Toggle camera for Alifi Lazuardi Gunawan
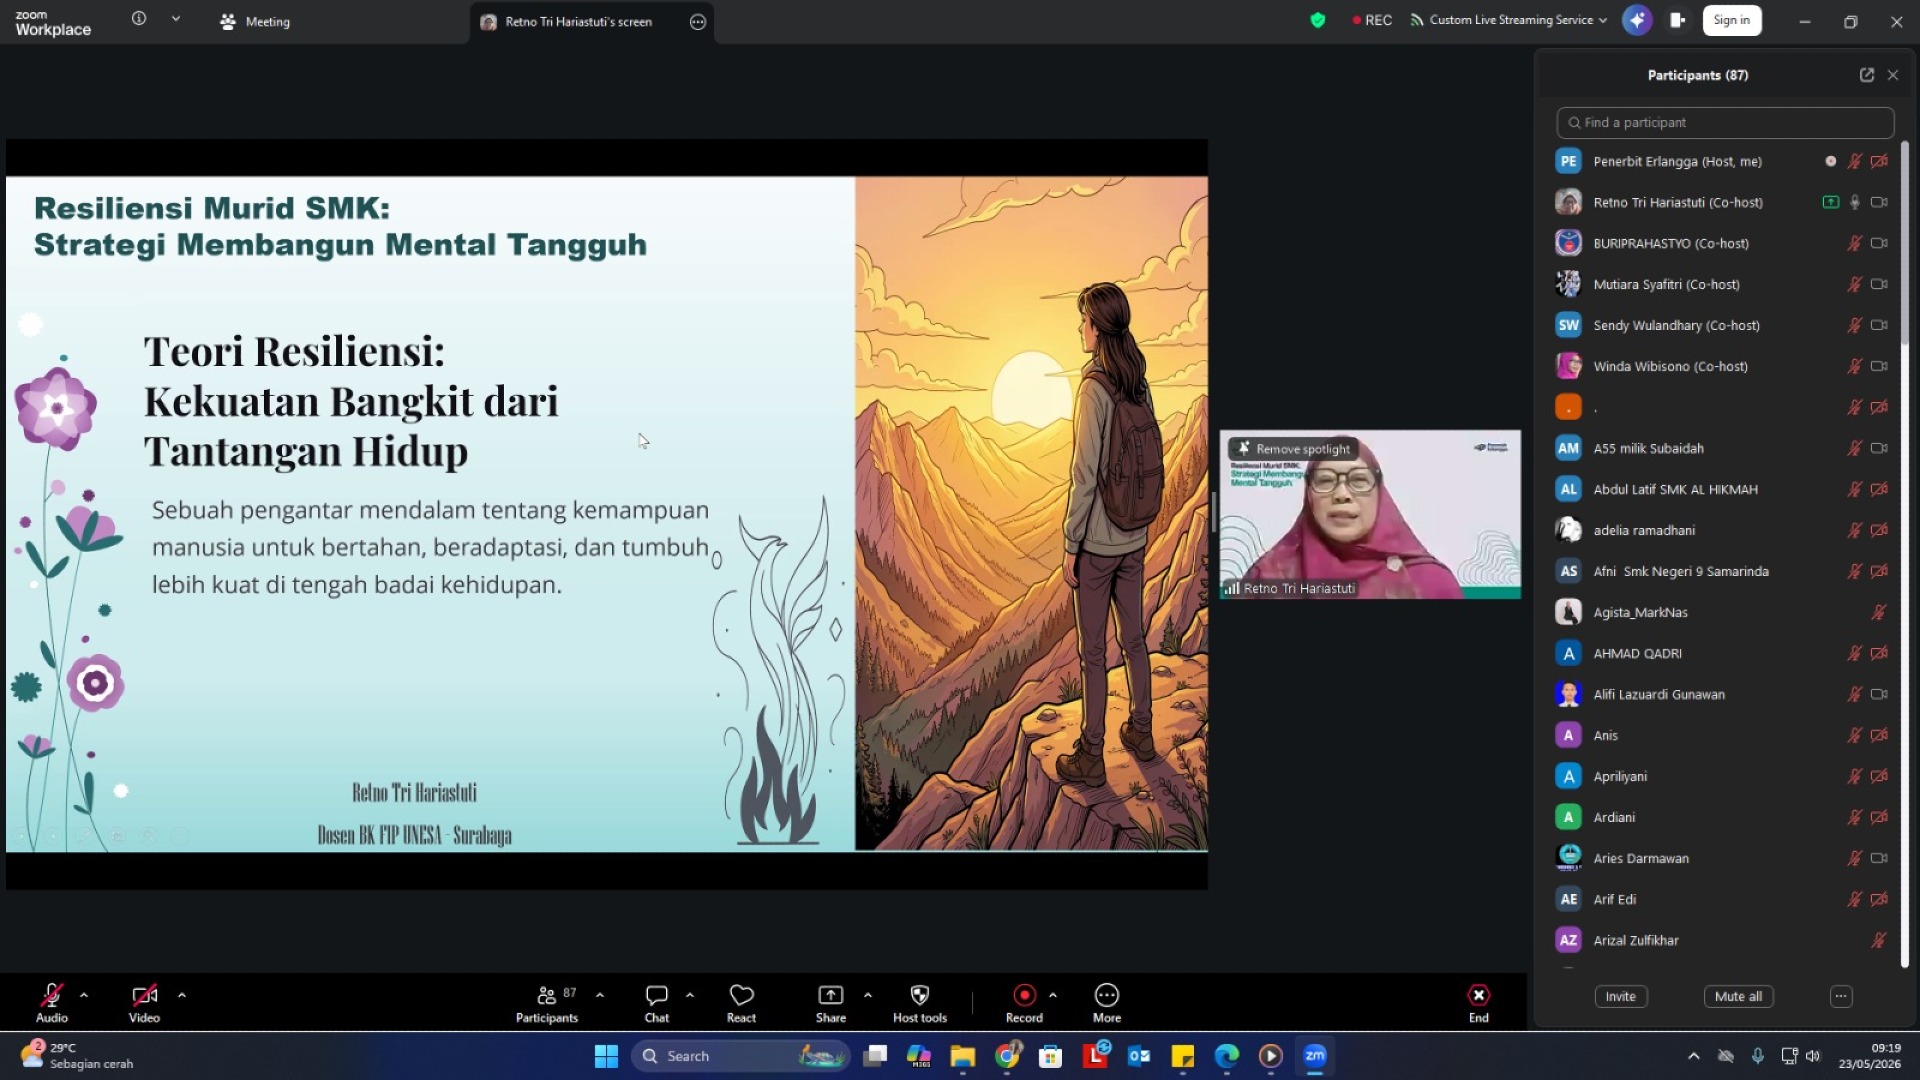This screenshot has height=1080, width=1920. tap(1879, 694)
